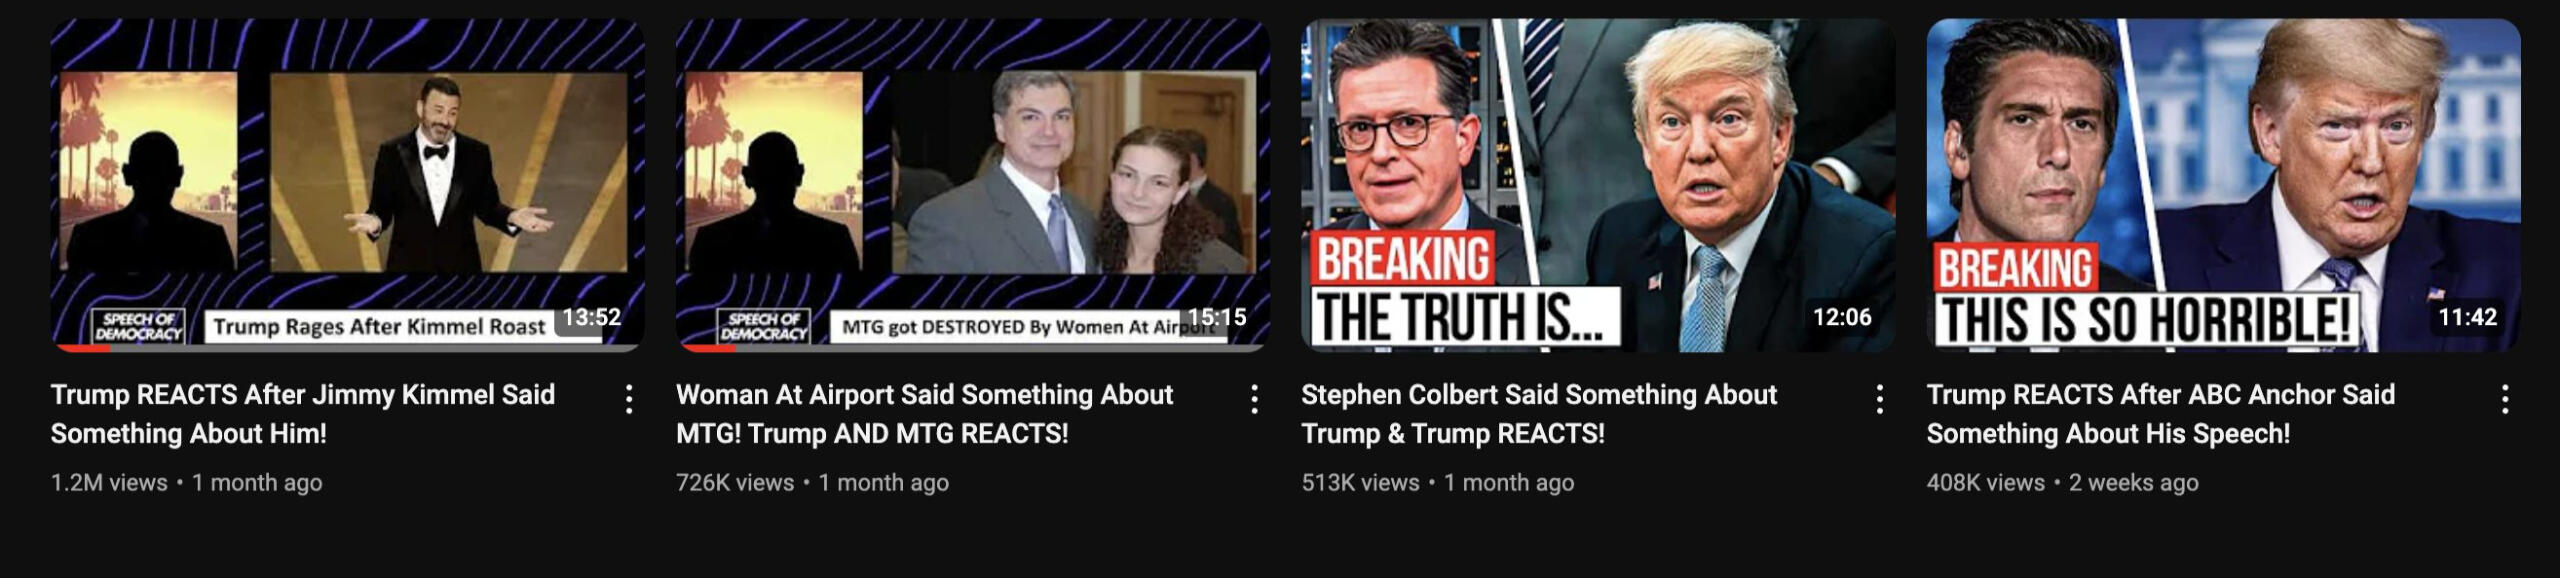
Task: Open options menu for Jimmy Kimmel video
Action: [629, 399]
